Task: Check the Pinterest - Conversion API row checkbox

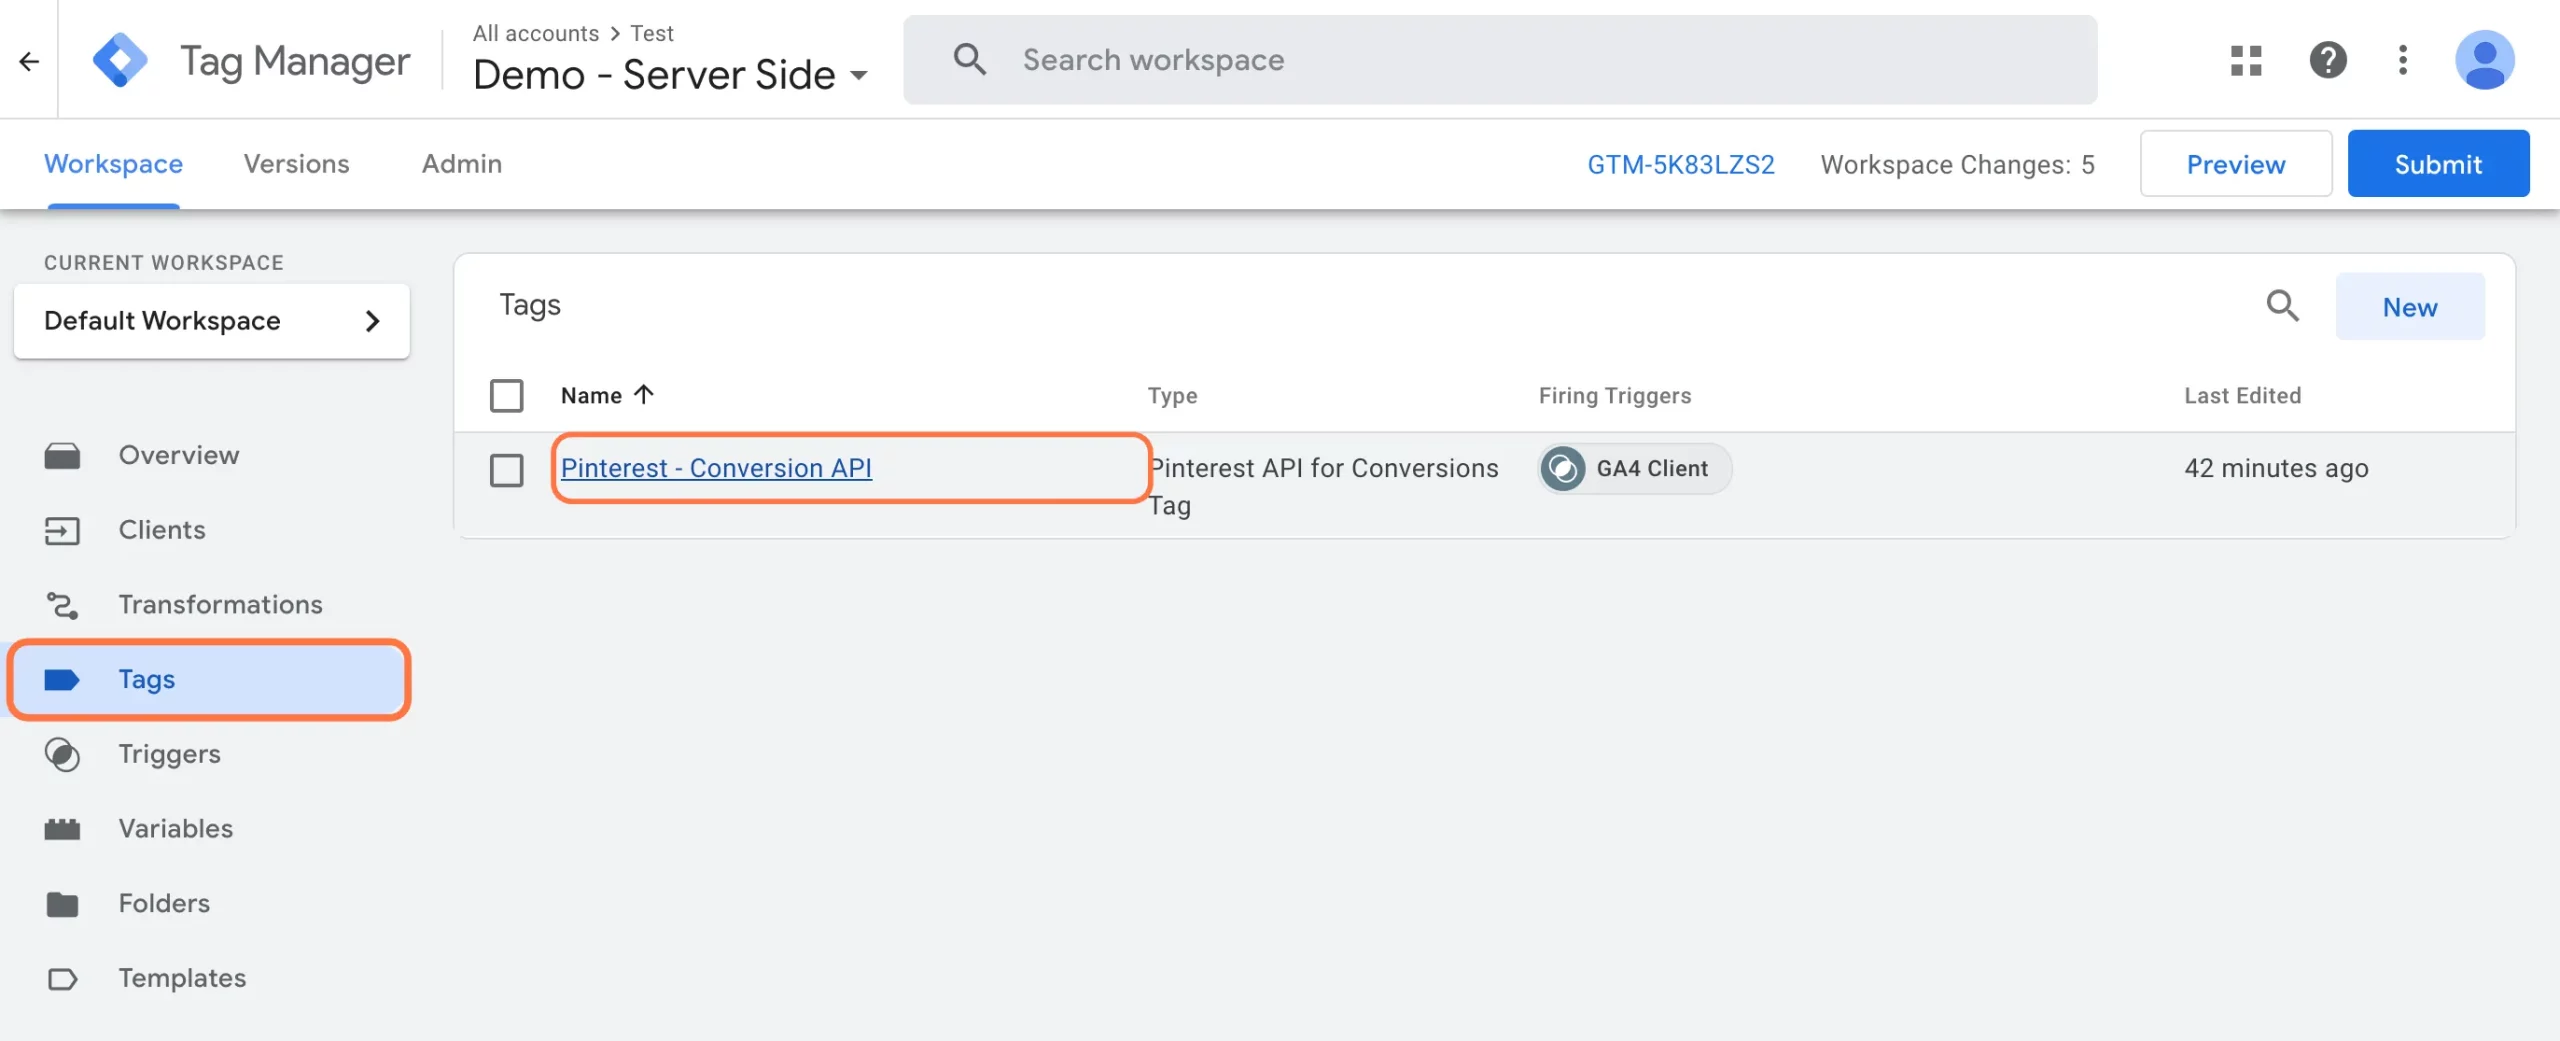Action: pos(507,469)
